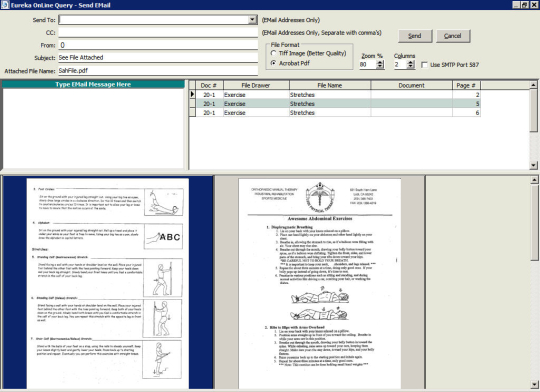
Task: Select row selector for page 2 row
Action: pyautogui.click(x=192, y=94)
